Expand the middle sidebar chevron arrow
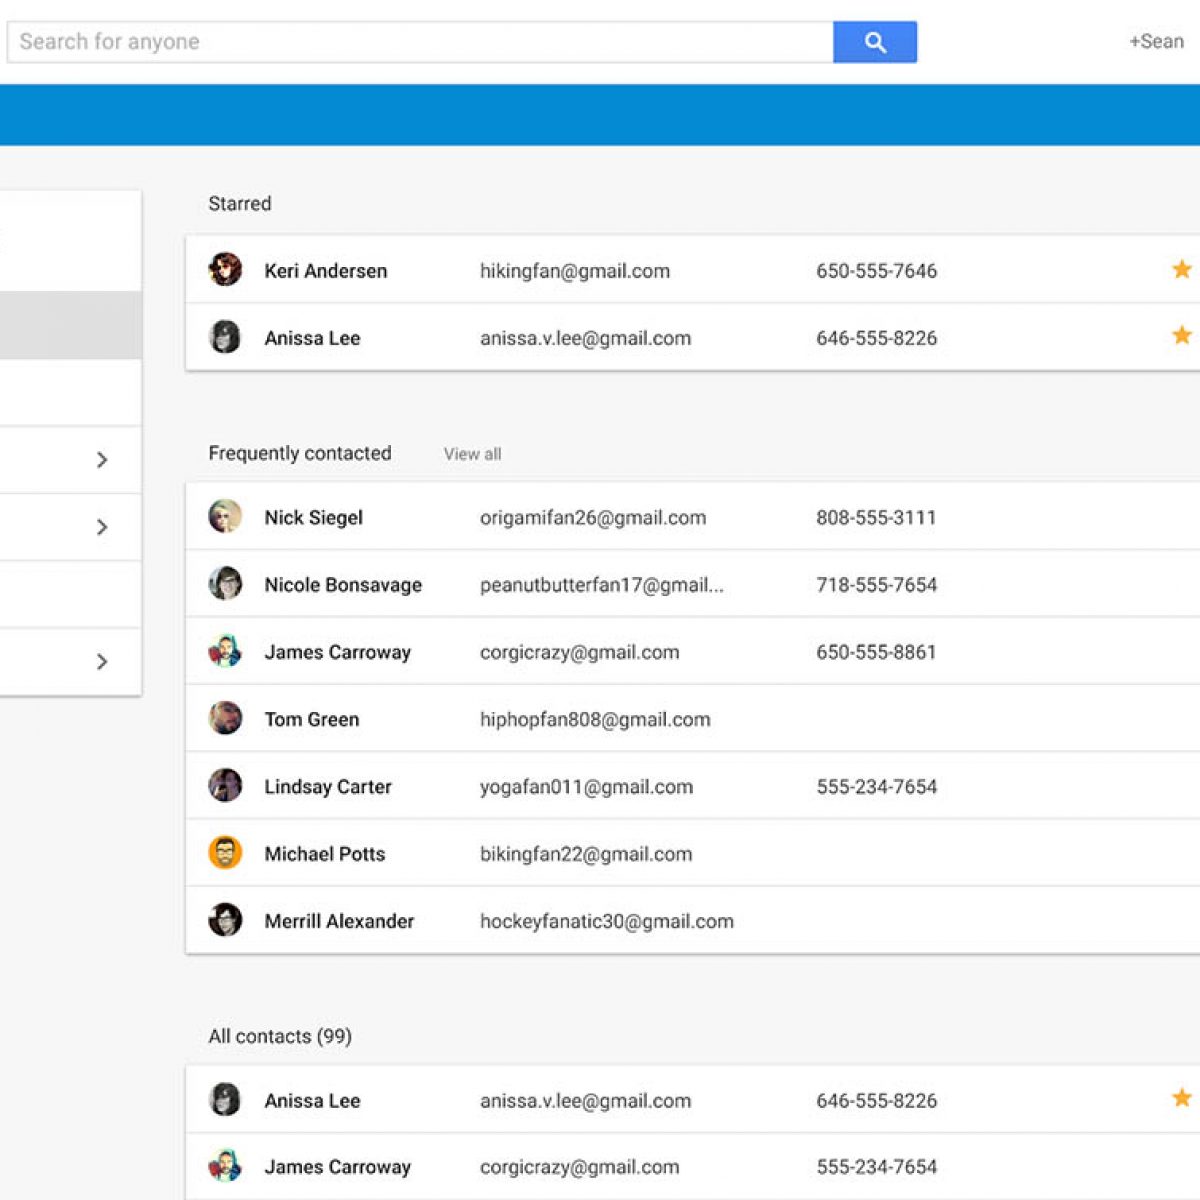The image size is (1200, 1200). click(x=101, y=527)
